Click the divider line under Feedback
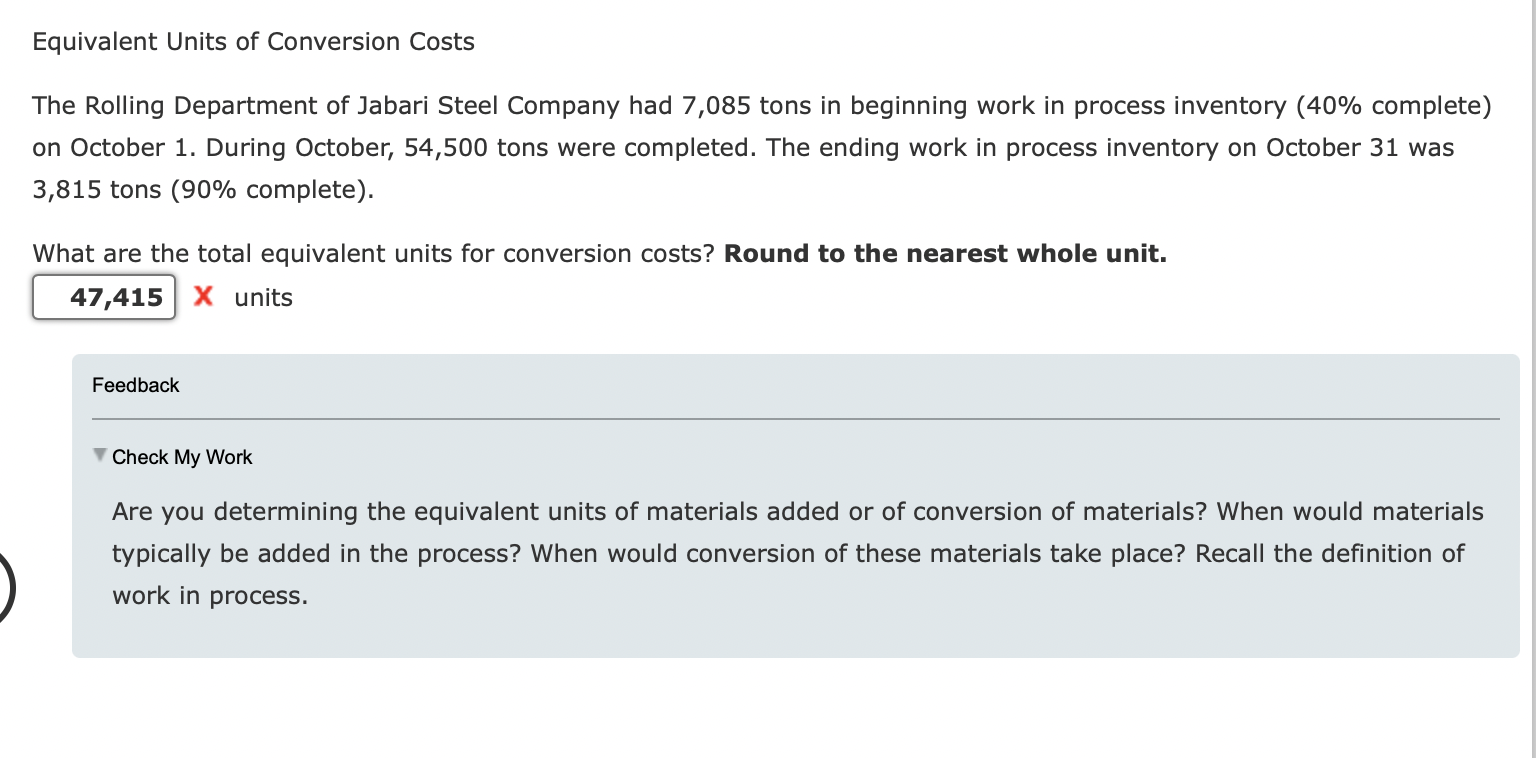The height and width of the screenshot is (758, 1536). click(x=795, y=418)
